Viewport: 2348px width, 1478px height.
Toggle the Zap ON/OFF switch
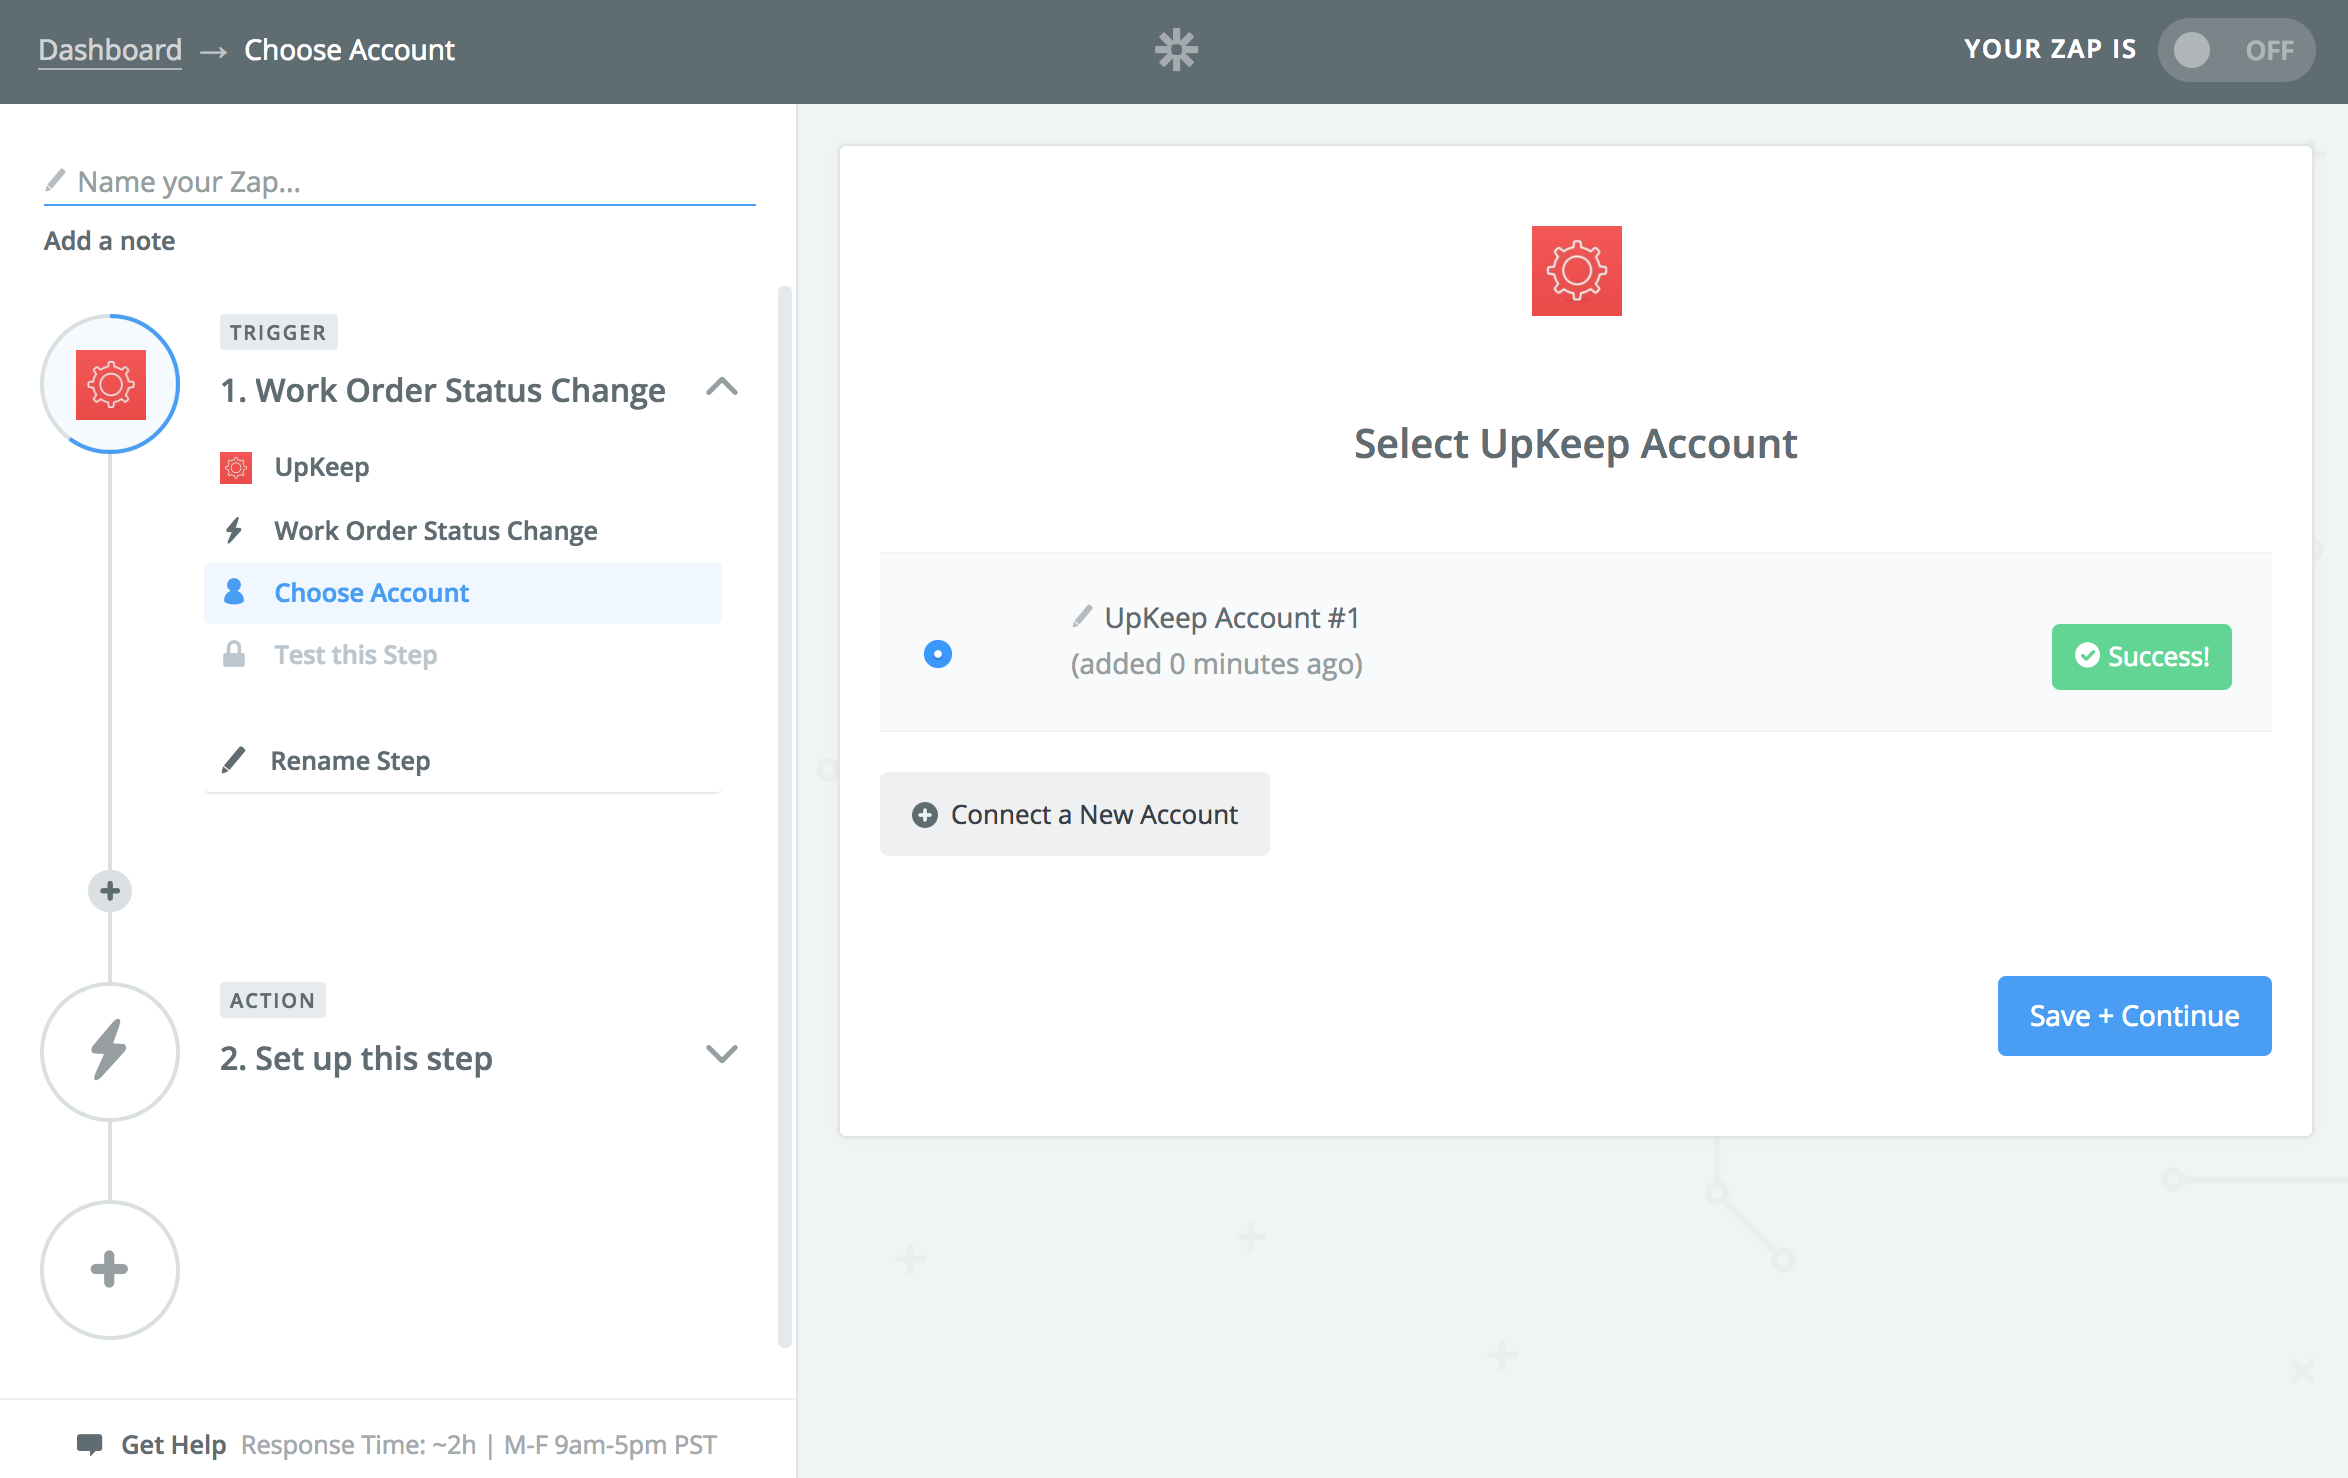point(2235,50)
